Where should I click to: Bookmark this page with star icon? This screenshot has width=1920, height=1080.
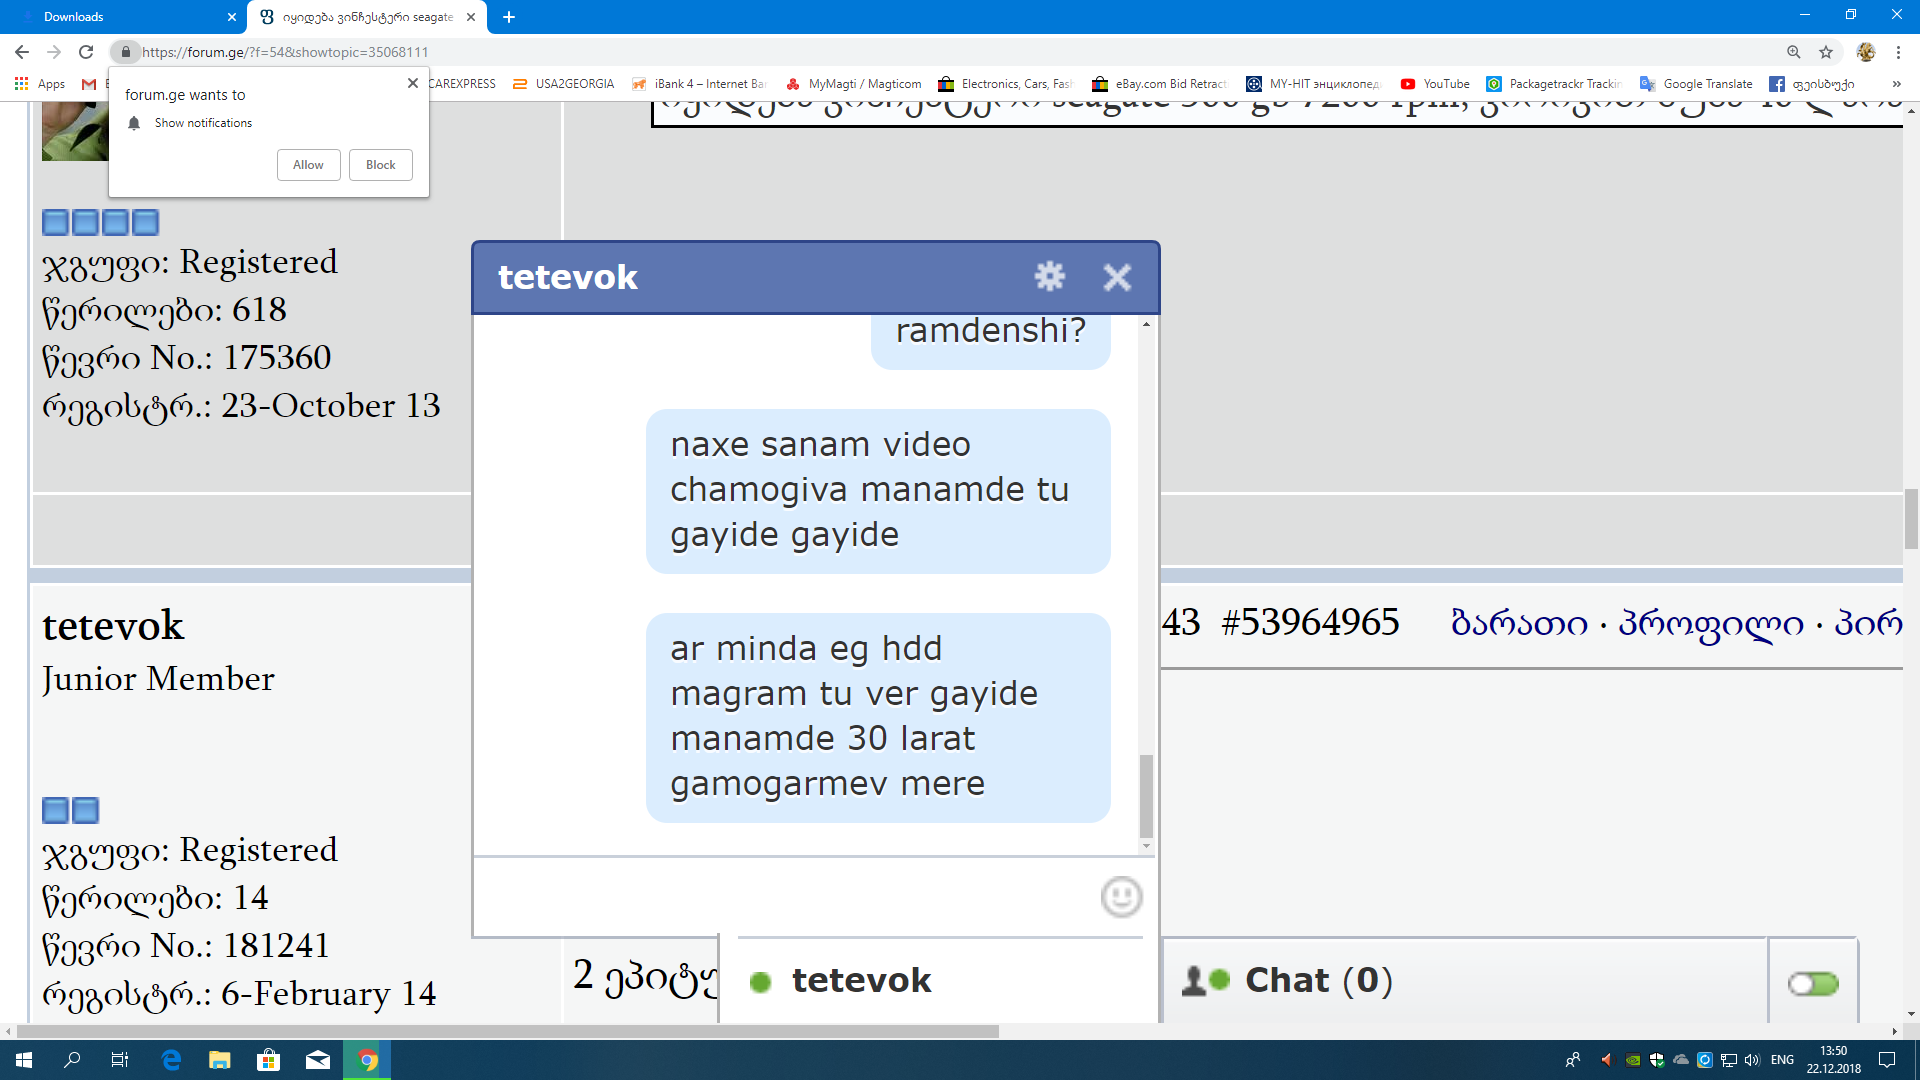pos(1826,52)
